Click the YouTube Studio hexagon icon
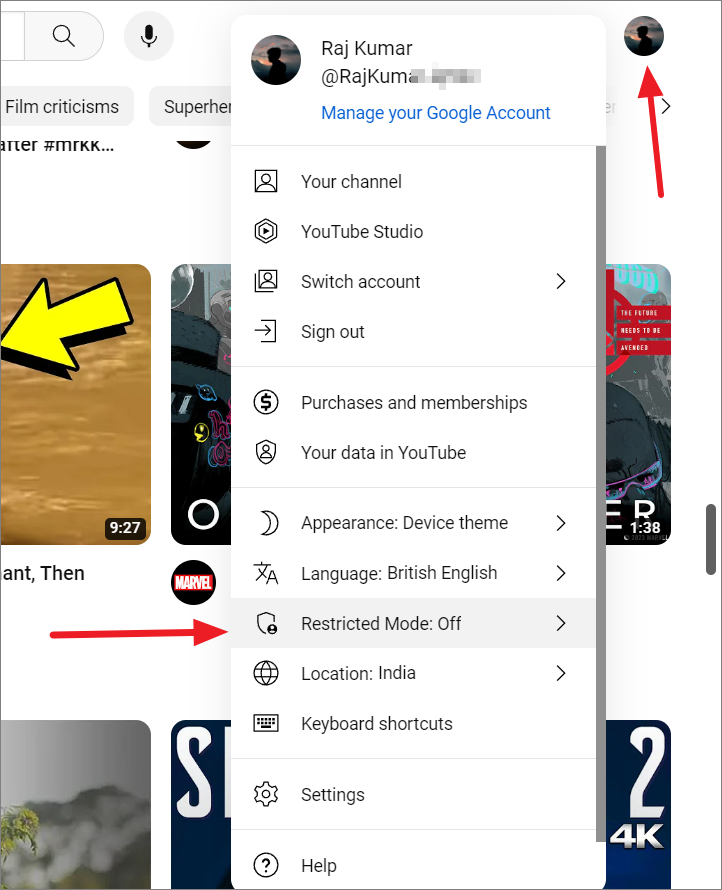Screen dimensions: 722x890 [266, 232]
